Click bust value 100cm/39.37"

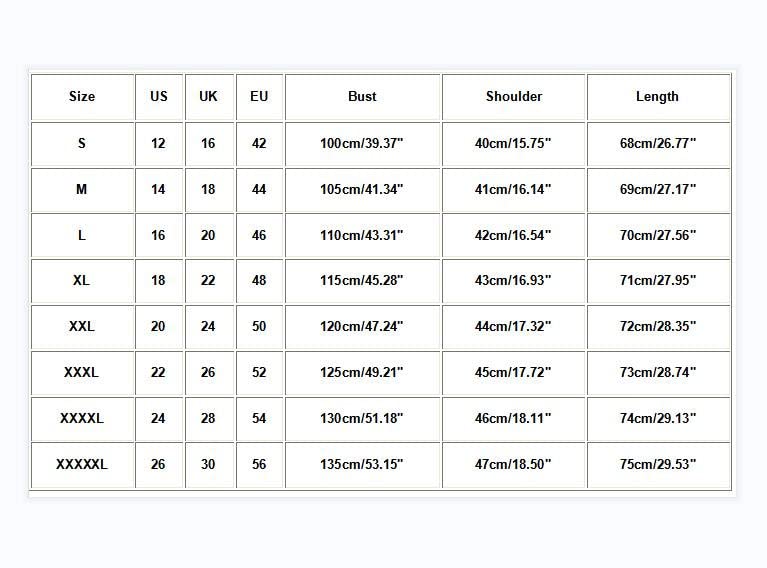[362, 144]
